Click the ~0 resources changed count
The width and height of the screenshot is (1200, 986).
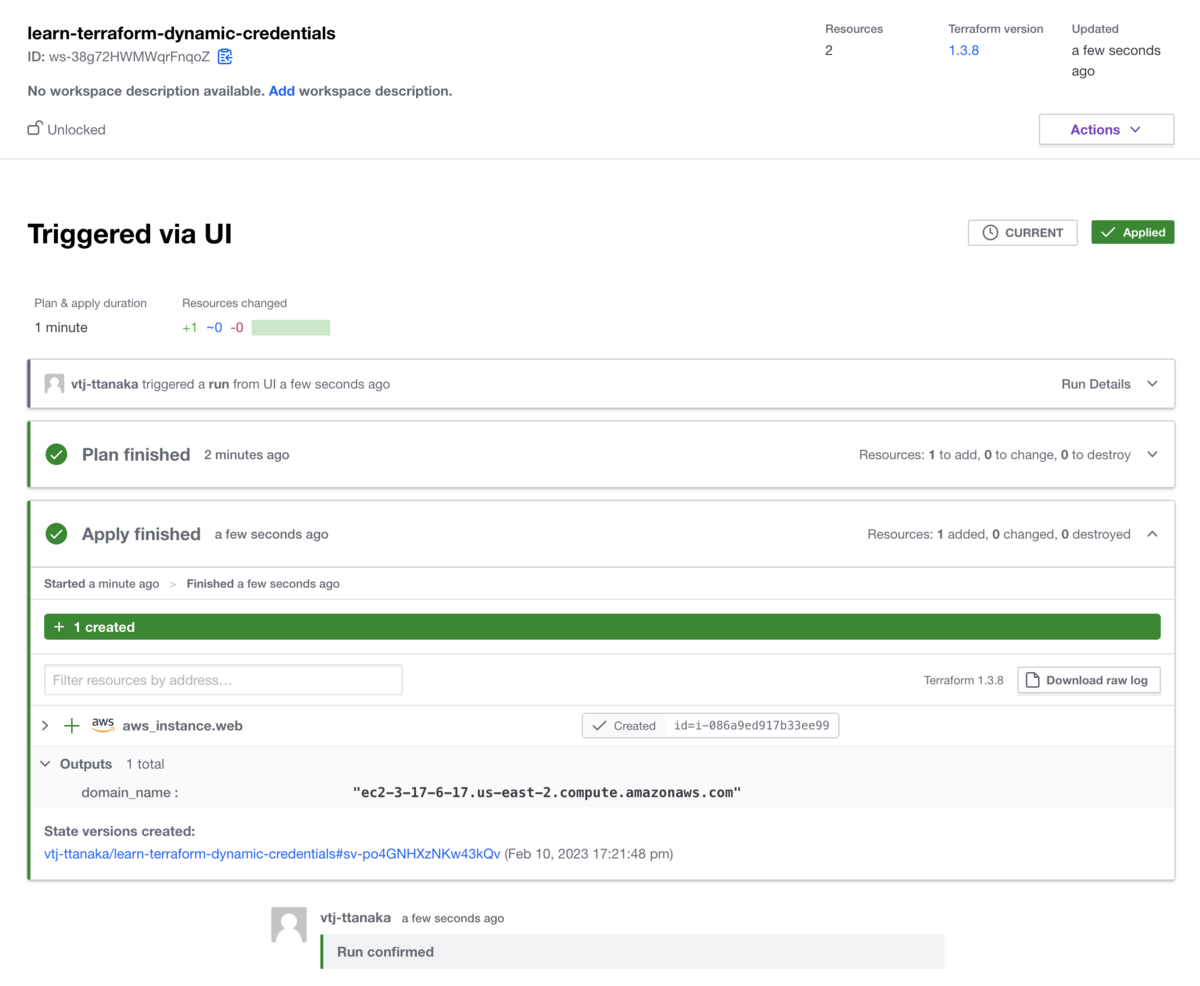click(214, 327)
